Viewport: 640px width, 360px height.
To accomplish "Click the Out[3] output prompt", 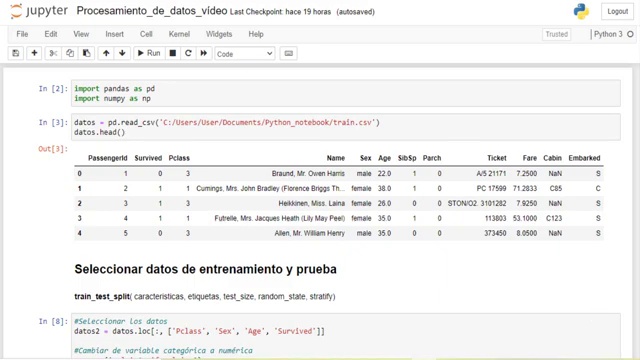I will [53, 149].
